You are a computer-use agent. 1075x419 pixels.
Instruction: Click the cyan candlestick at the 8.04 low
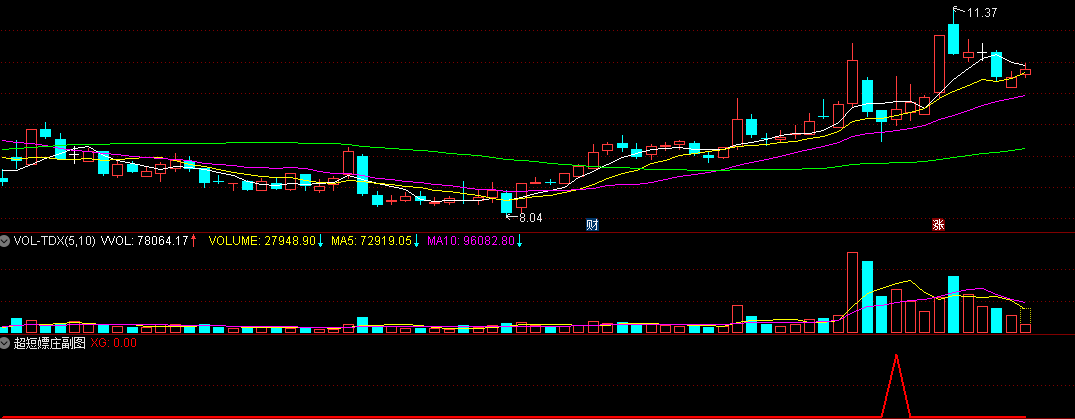(x=507, y=203)
